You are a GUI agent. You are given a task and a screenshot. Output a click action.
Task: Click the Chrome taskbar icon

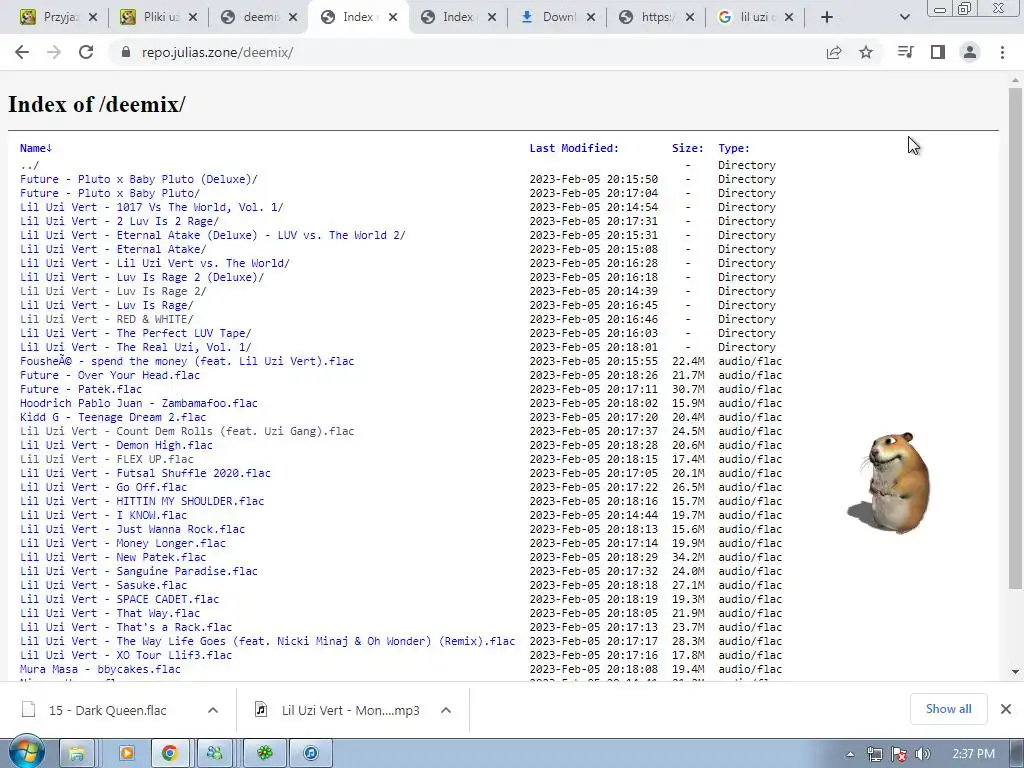170,754
